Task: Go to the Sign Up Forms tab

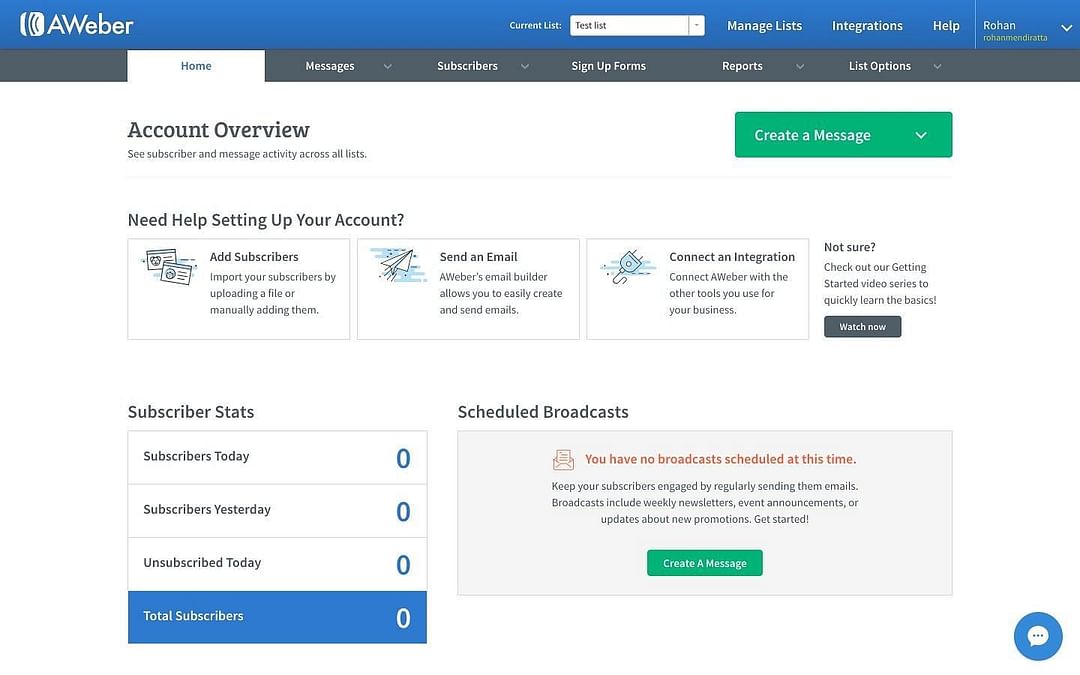Action: pyautogui.click(x=608, y=66)
